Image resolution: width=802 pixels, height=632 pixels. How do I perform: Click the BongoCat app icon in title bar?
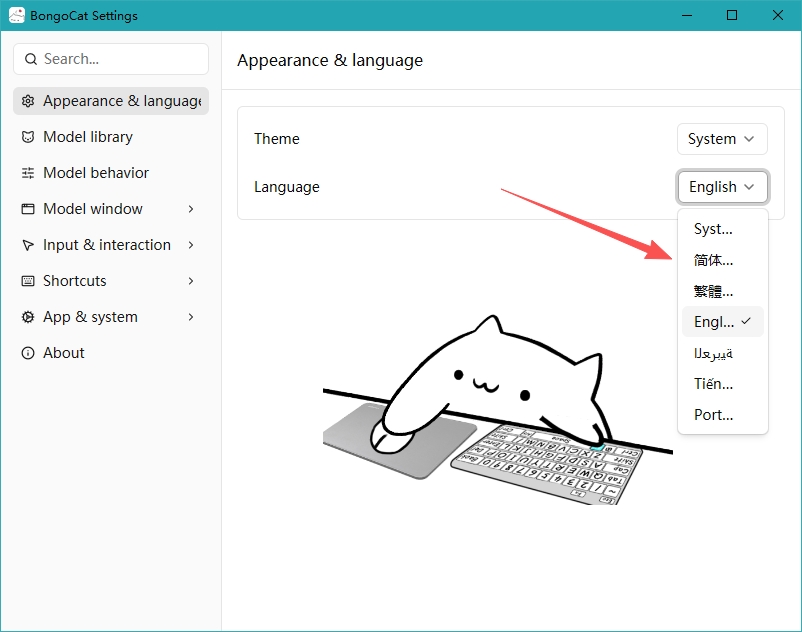[x=16, y=15]
